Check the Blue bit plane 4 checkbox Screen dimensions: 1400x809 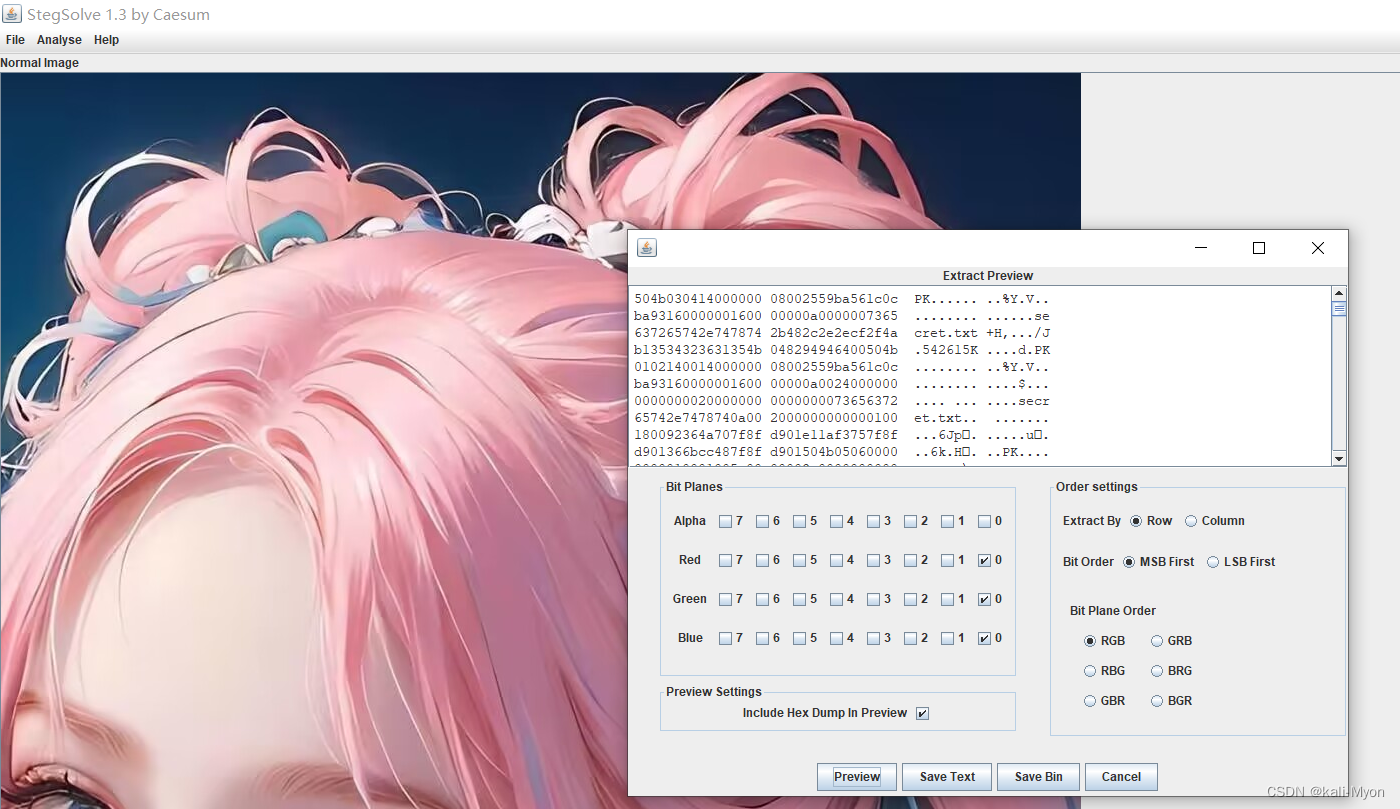click(x=836, y=638)
